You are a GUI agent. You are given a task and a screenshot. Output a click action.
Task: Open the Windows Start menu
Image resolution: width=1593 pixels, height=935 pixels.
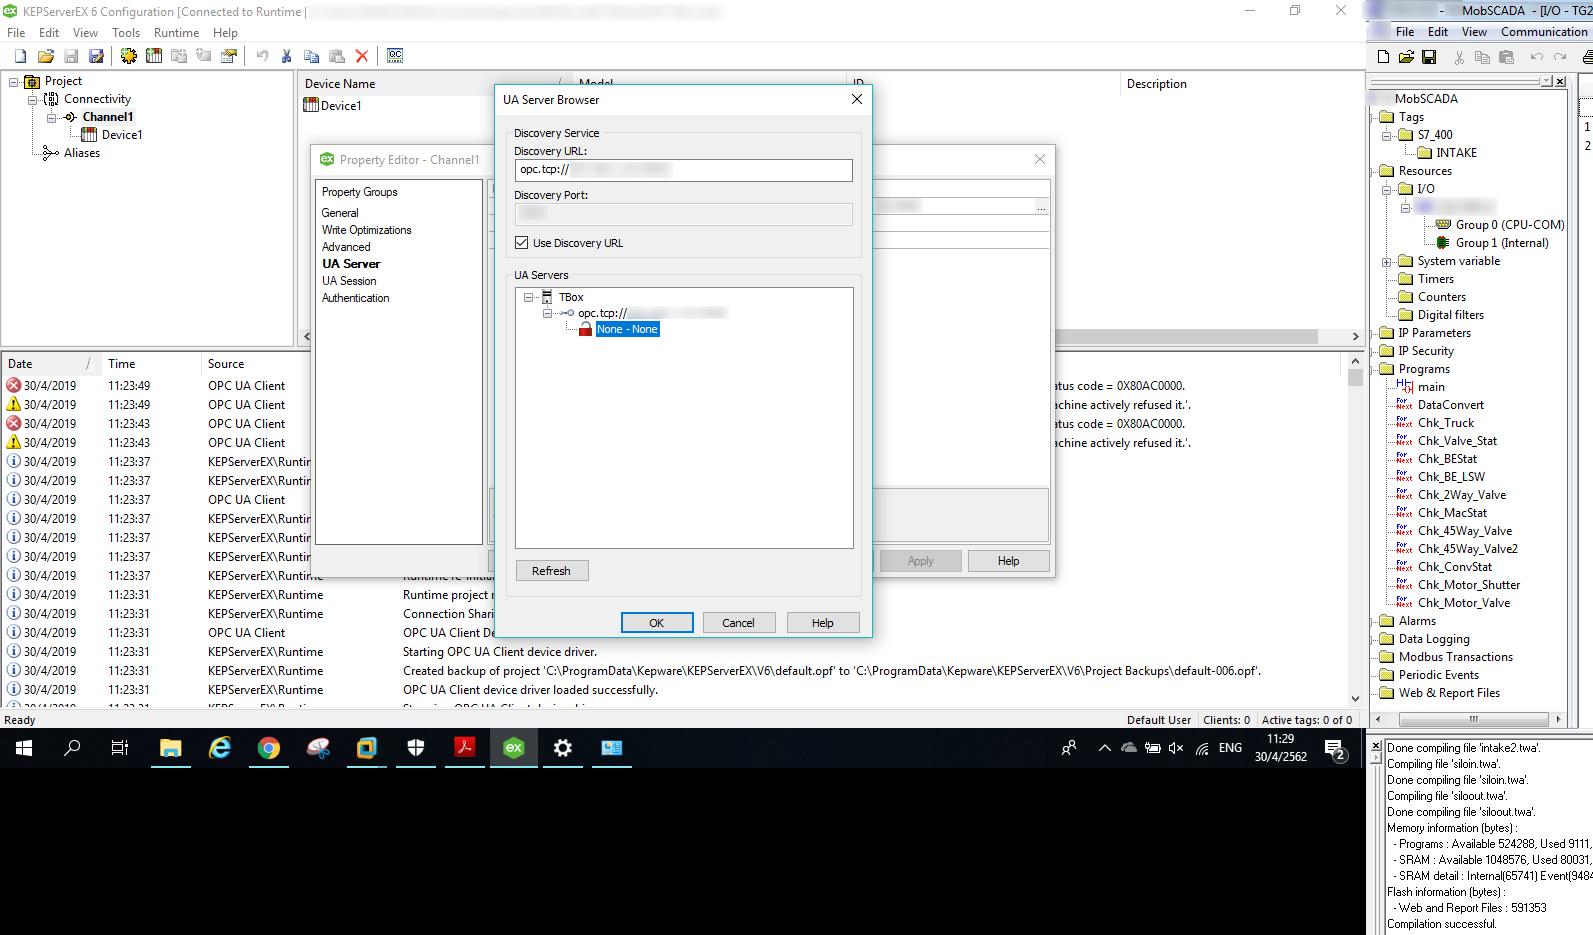point(24,748)
